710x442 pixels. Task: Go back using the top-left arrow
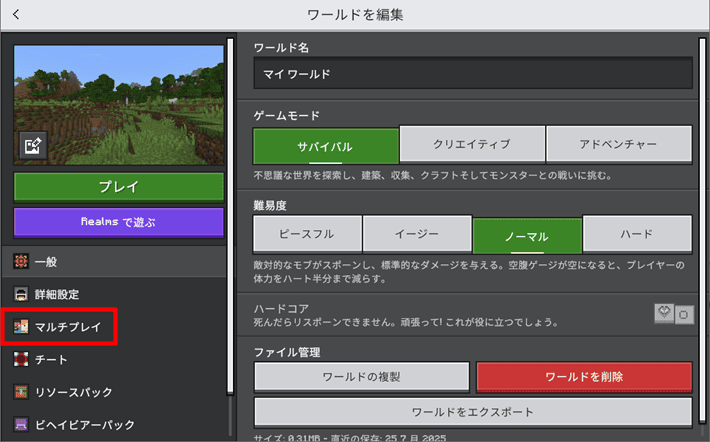16,14
